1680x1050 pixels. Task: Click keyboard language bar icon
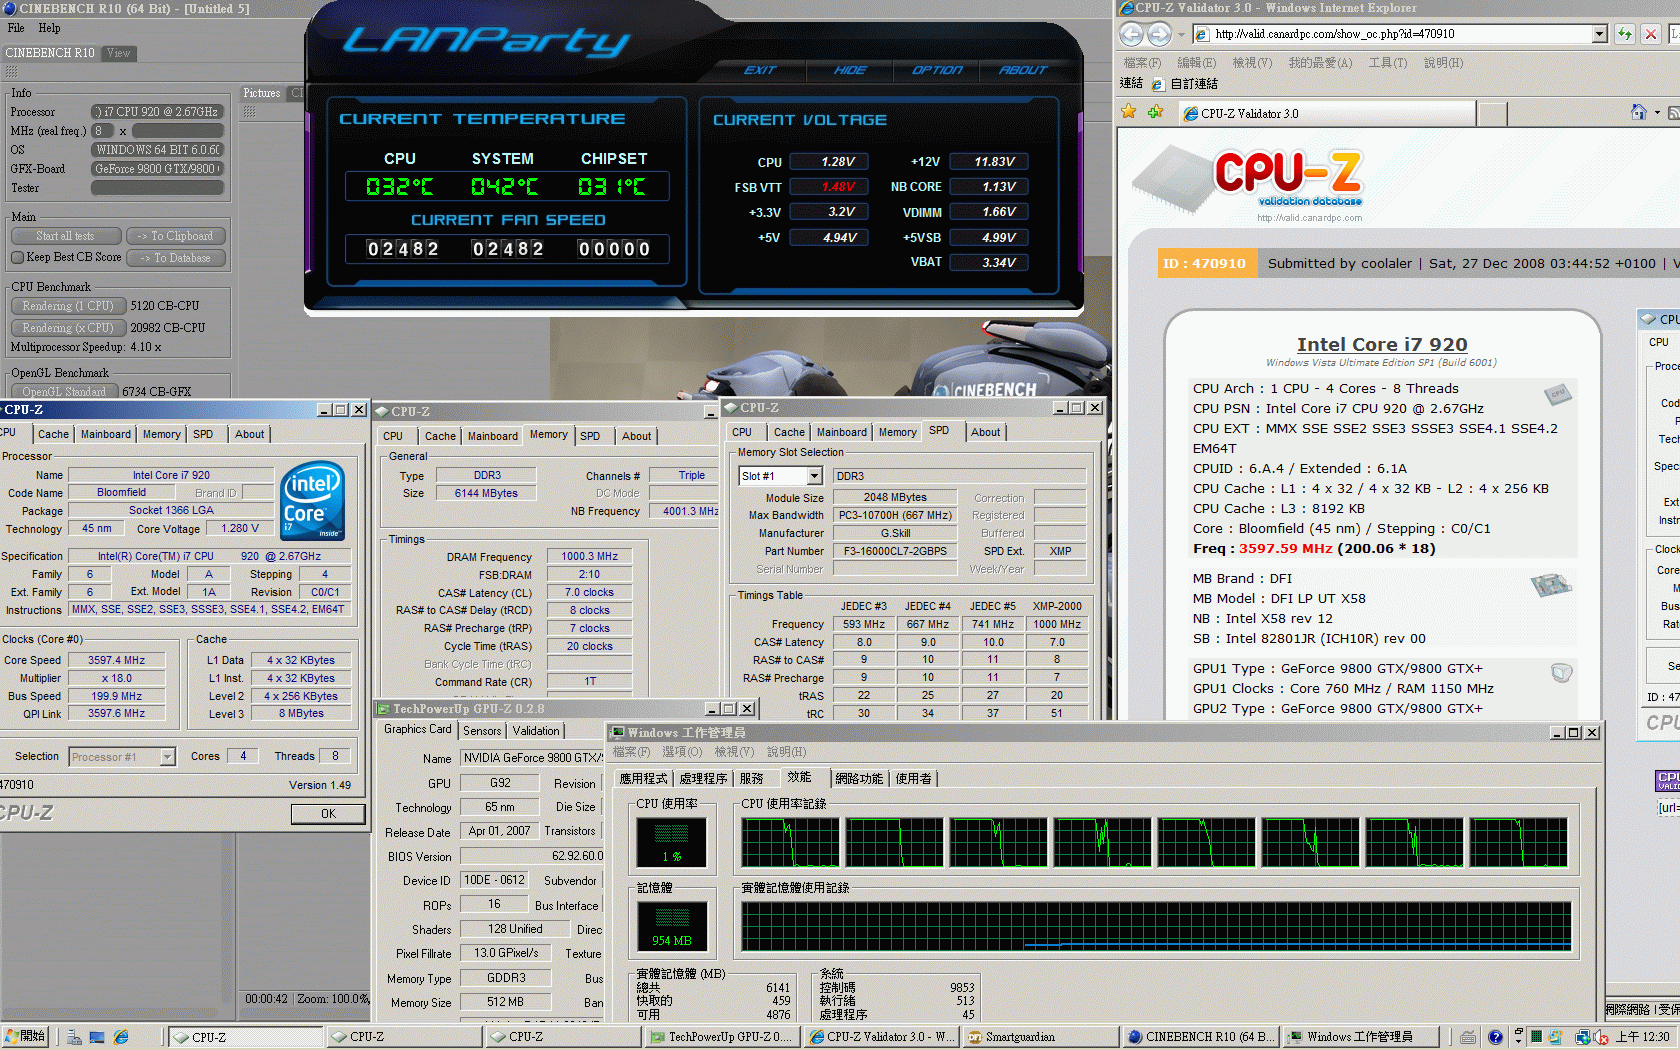(1467, 1037)
